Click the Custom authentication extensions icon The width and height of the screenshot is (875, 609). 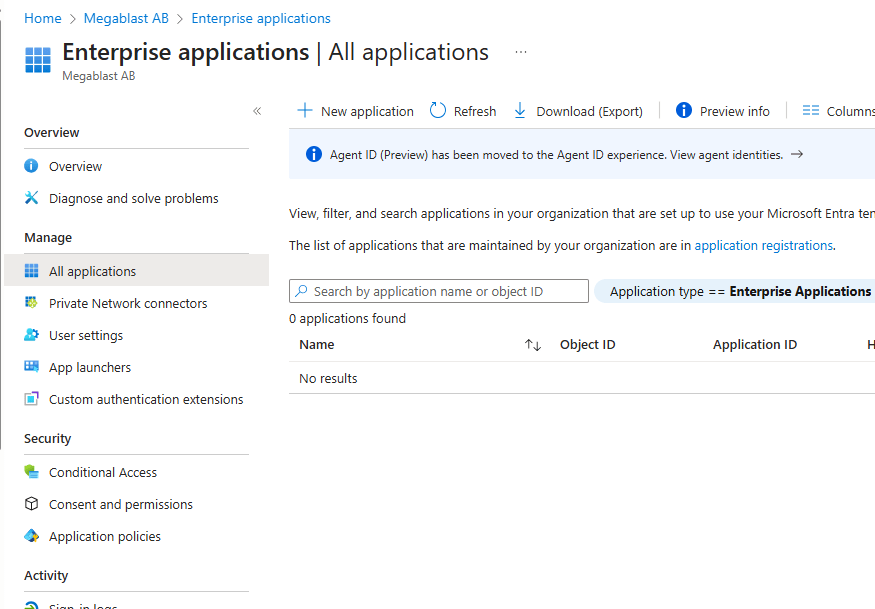point(31,399)
